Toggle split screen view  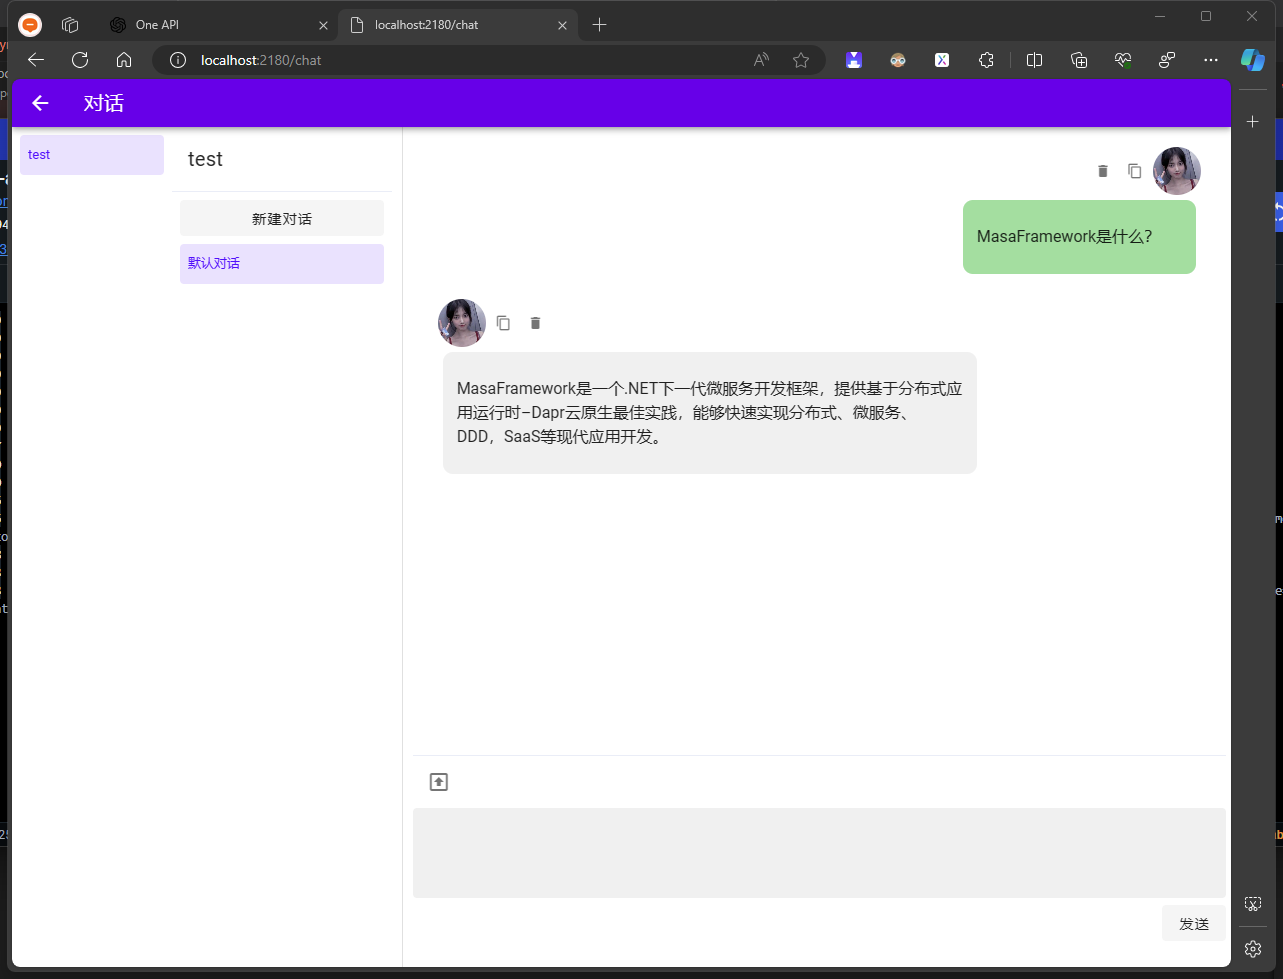point(1035,60)
